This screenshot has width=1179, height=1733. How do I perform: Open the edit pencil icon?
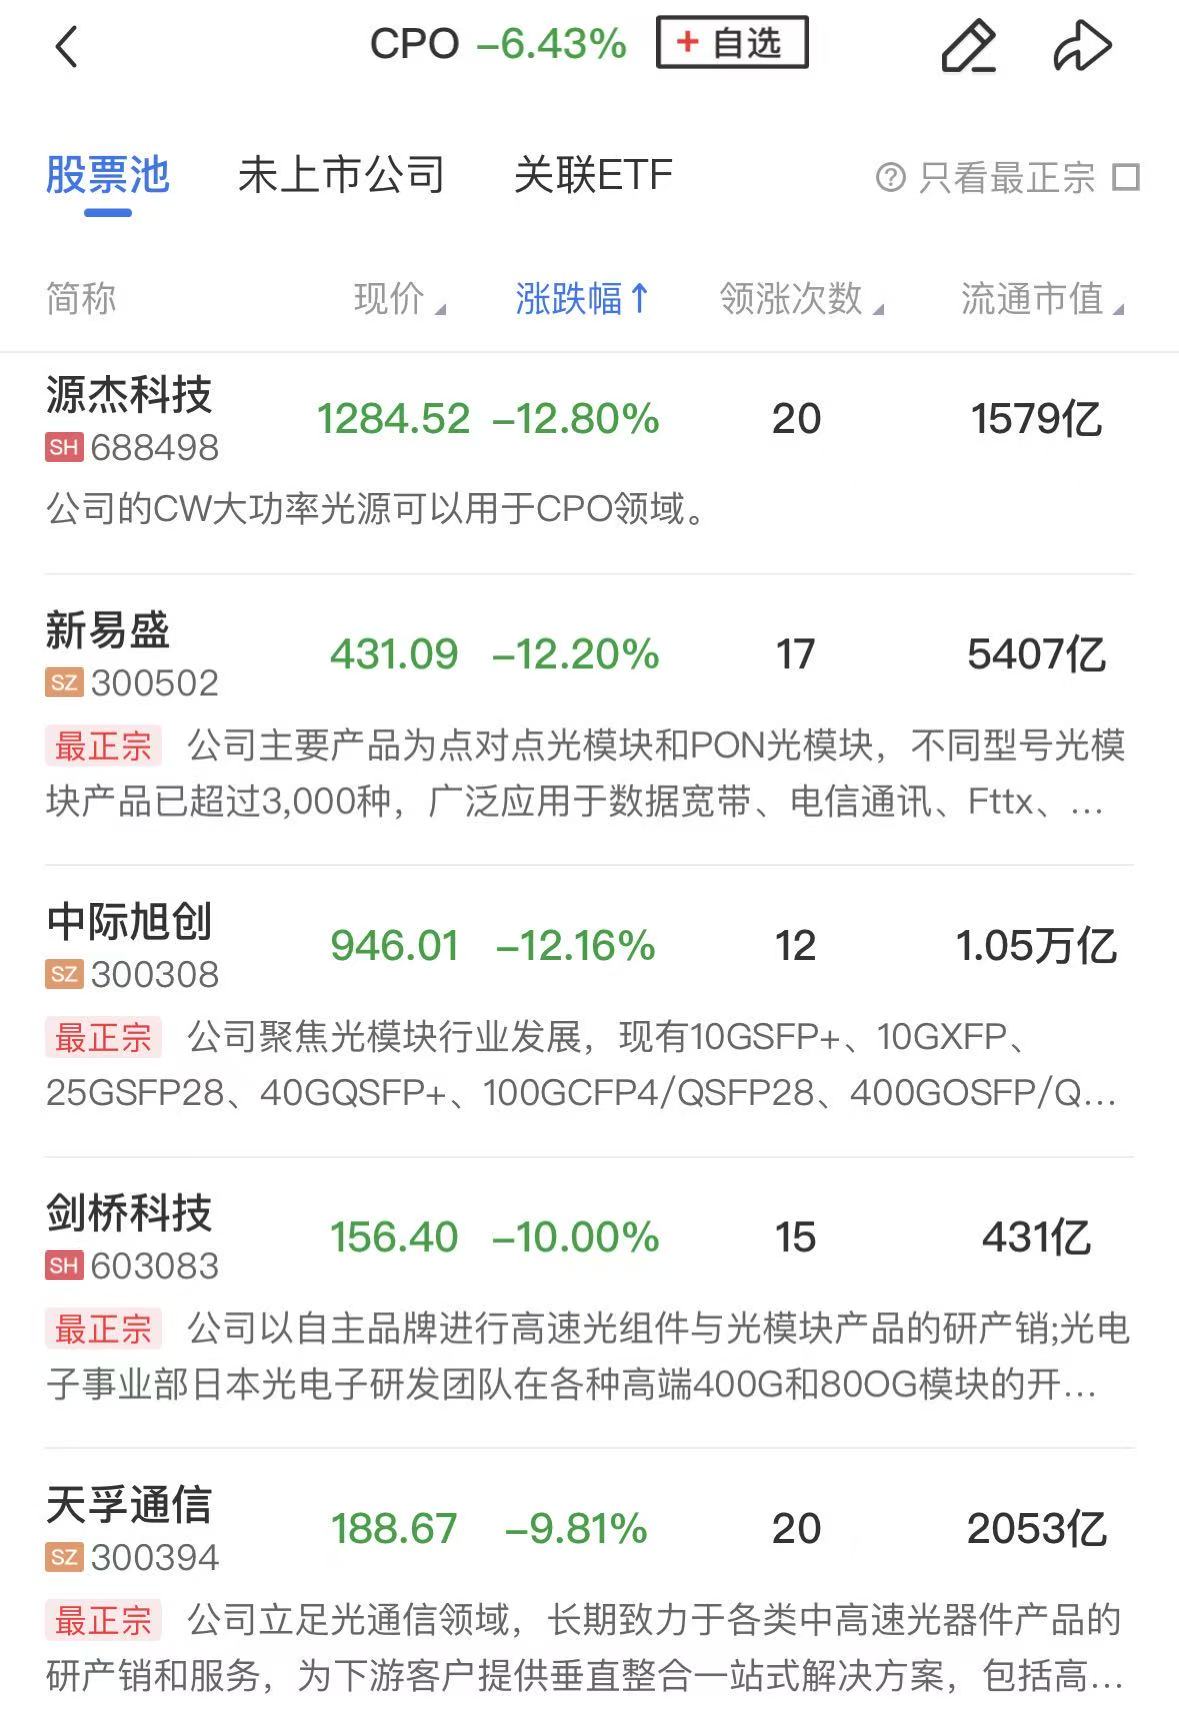click(x=968, y=46)
